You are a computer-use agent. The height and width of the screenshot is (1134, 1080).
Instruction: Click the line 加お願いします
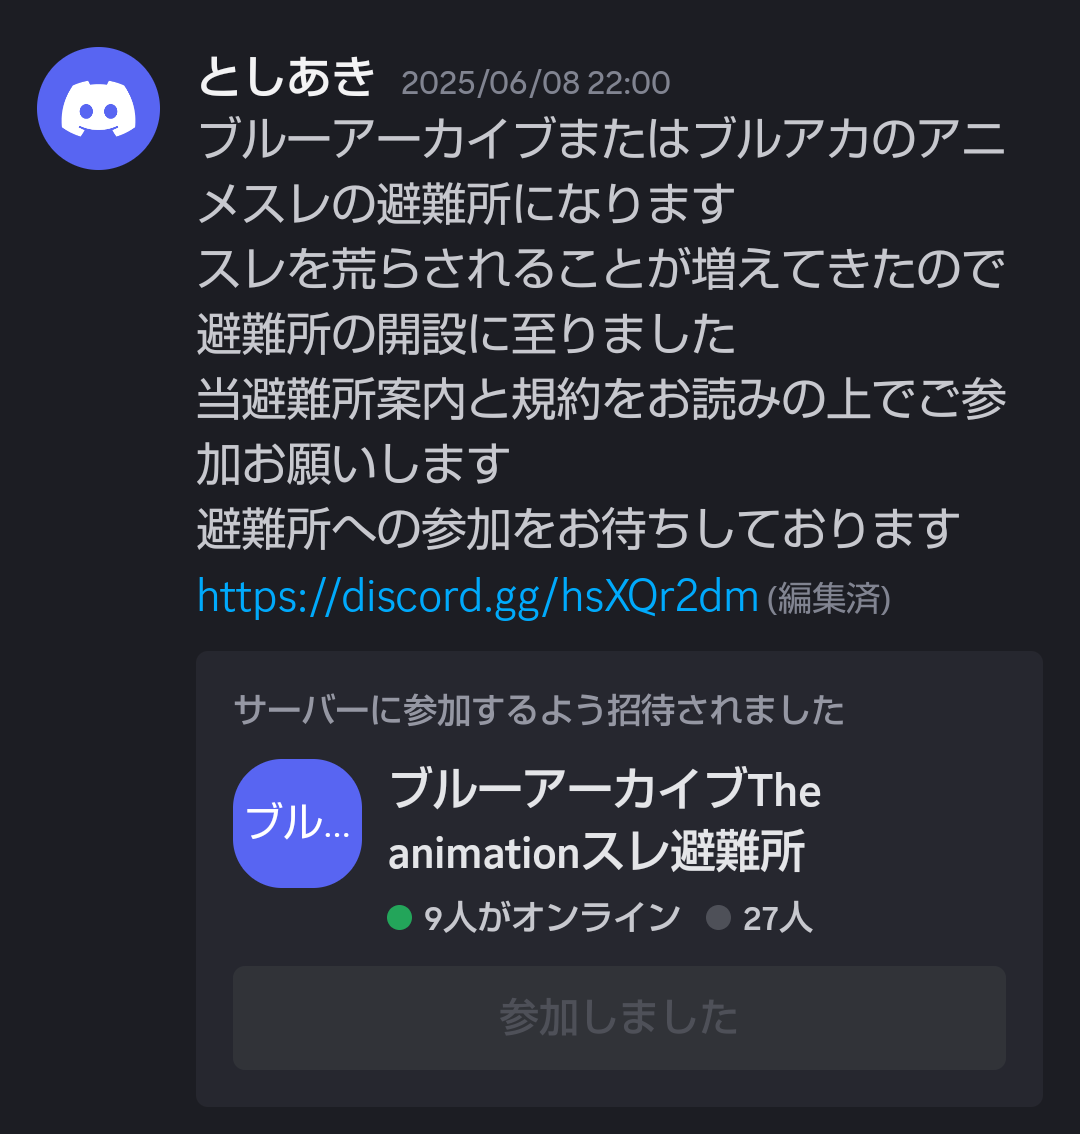[353, 464]
